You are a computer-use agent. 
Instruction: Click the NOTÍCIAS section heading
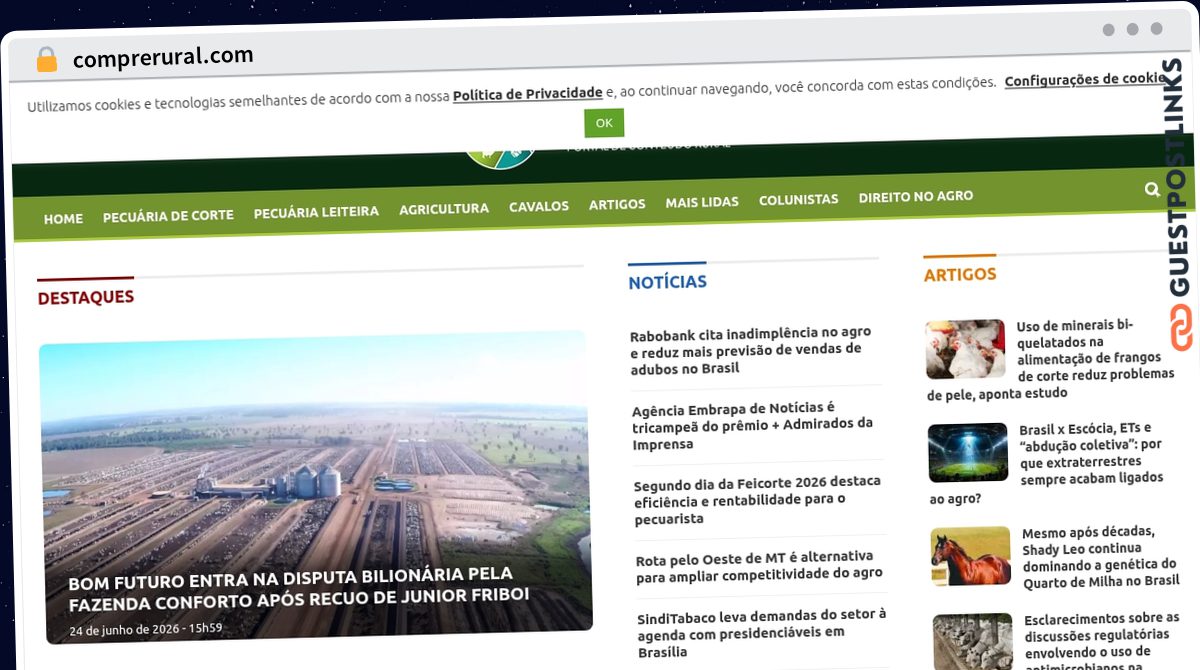pos(667,282)
